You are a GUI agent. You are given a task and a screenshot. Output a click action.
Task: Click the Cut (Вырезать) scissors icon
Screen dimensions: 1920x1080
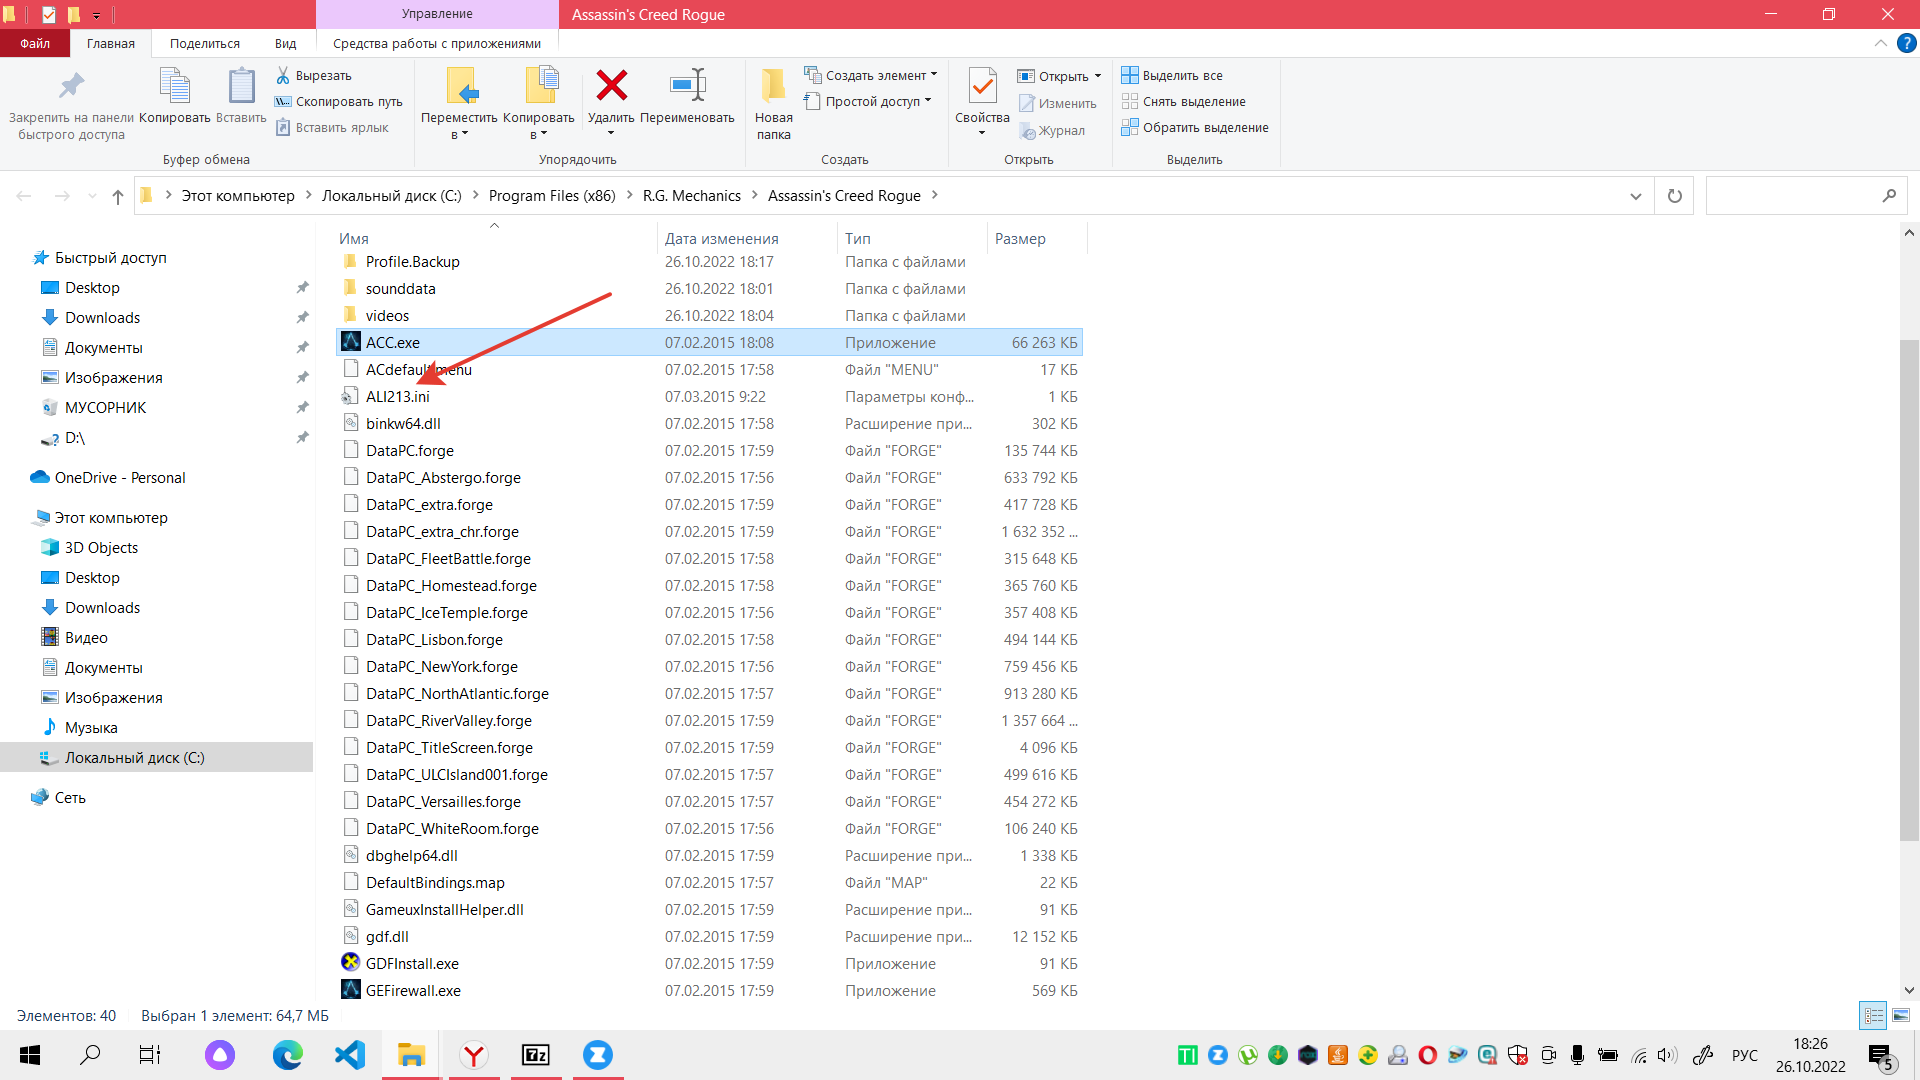pyautogui.click(x=283, y=75)
